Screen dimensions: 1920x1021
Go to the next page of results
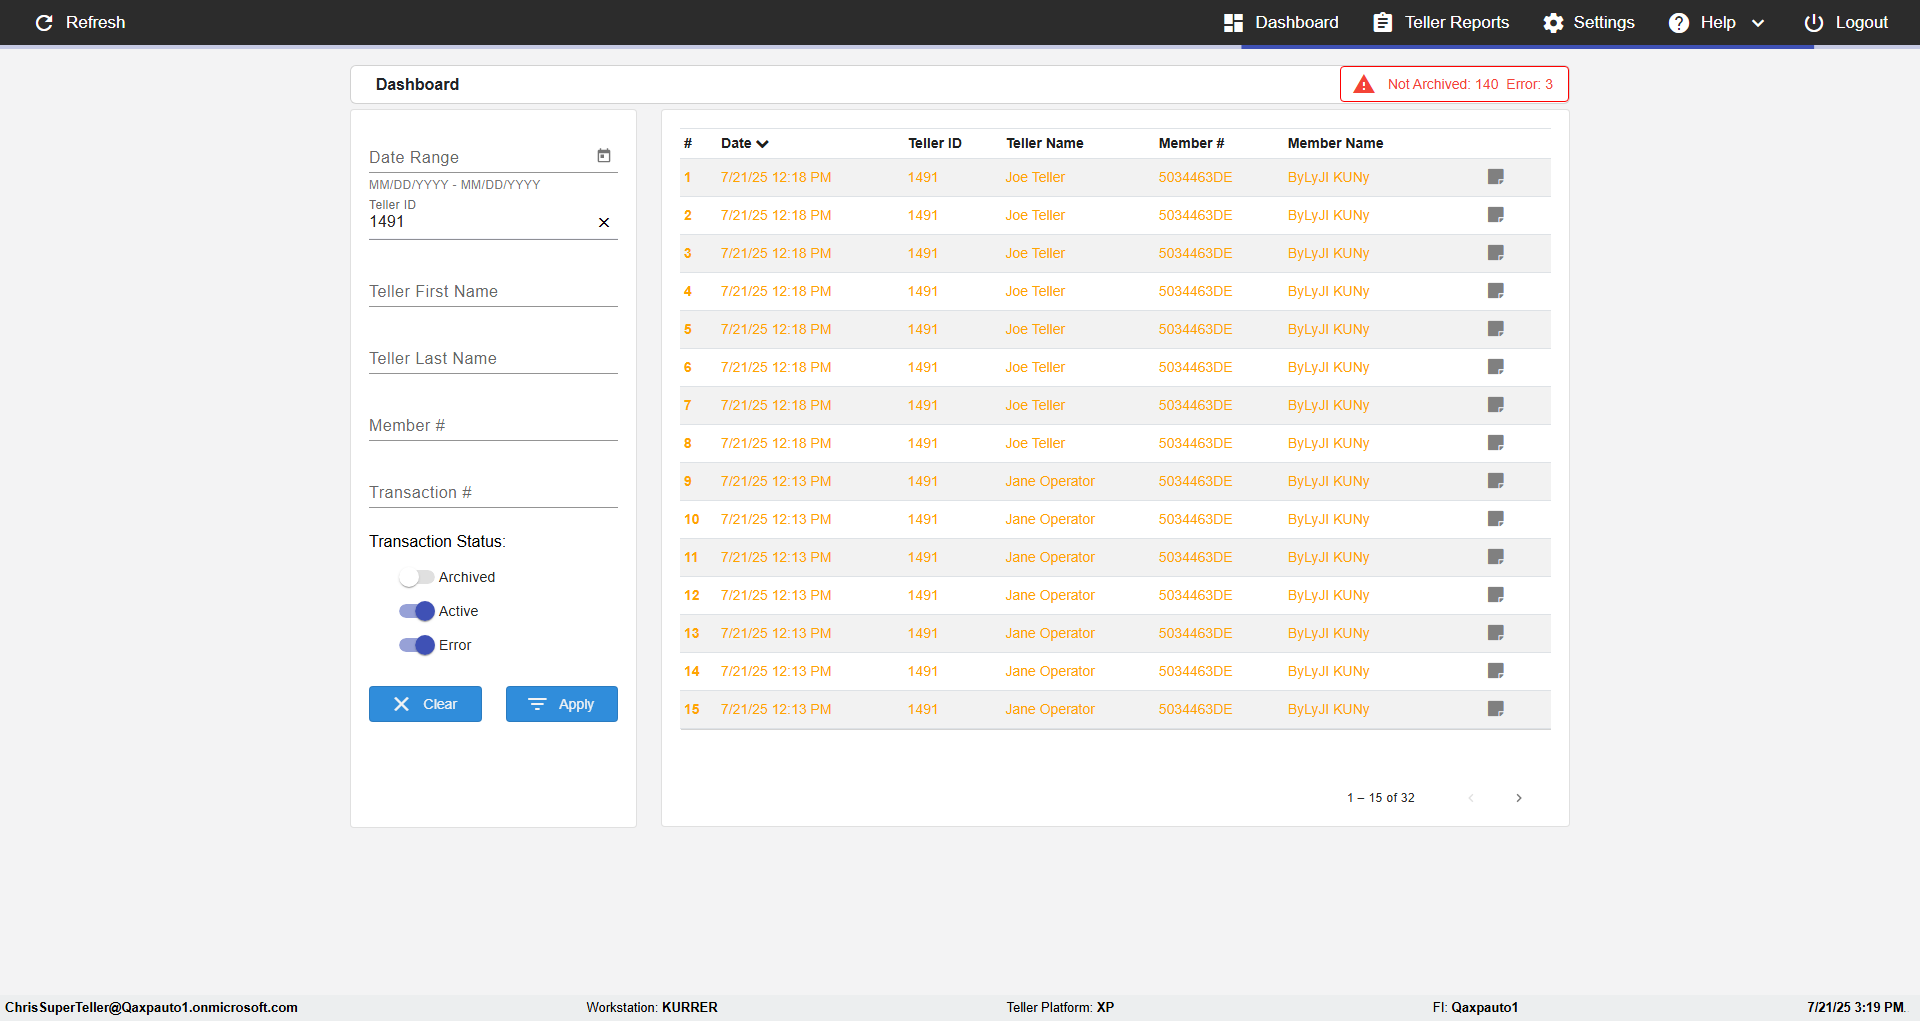(1519, 798)
